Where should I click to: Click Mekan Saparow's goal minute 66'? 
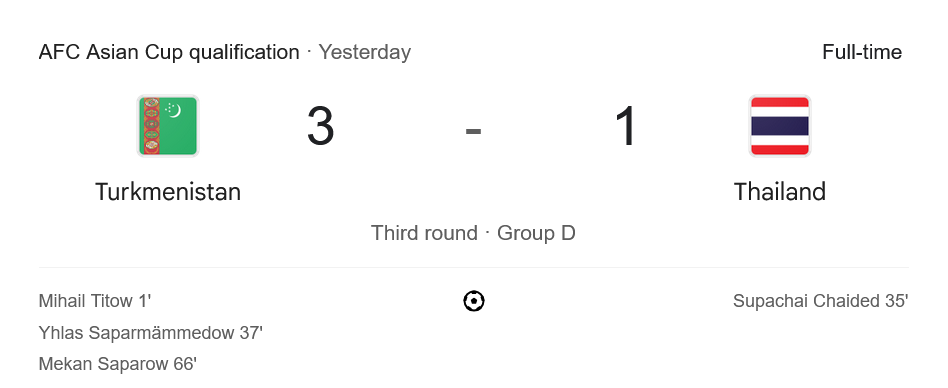click(185, 364)
